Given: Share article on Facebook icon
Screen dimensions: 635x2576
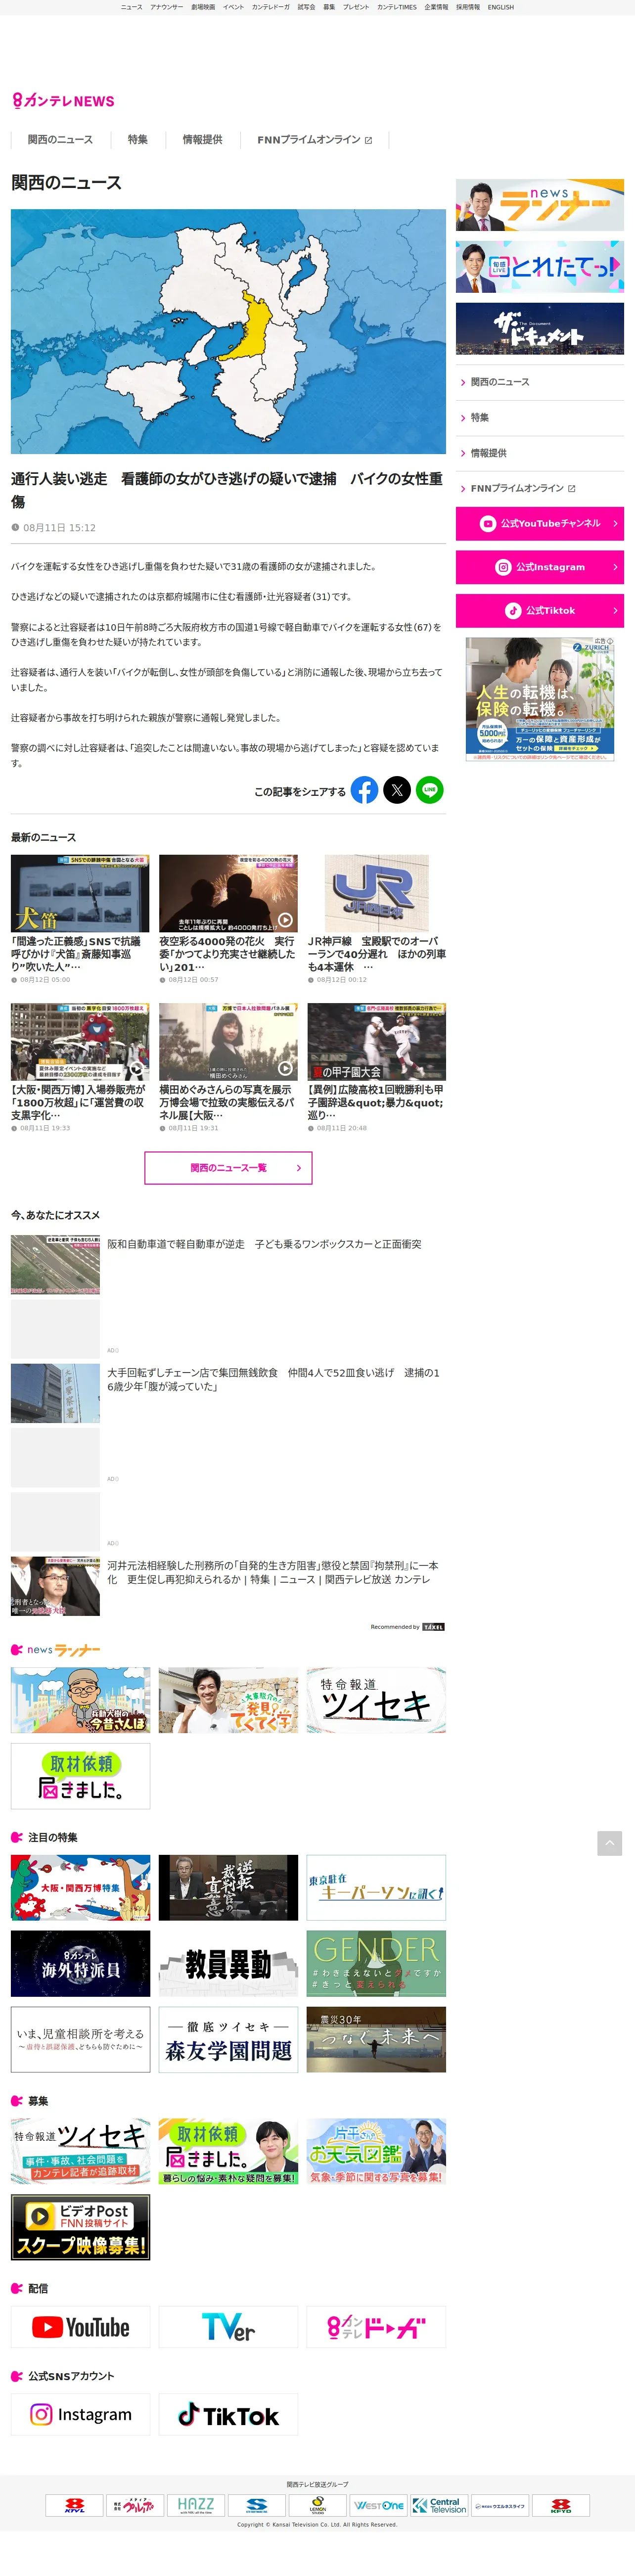Looking at the screenshot, I should click(x=364, y=790).
